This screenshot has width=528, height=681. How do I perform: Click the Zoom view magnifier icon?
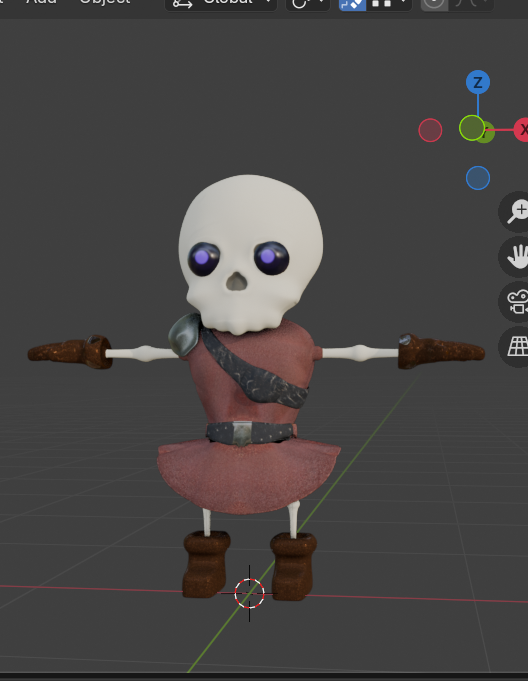pos(516,212)
